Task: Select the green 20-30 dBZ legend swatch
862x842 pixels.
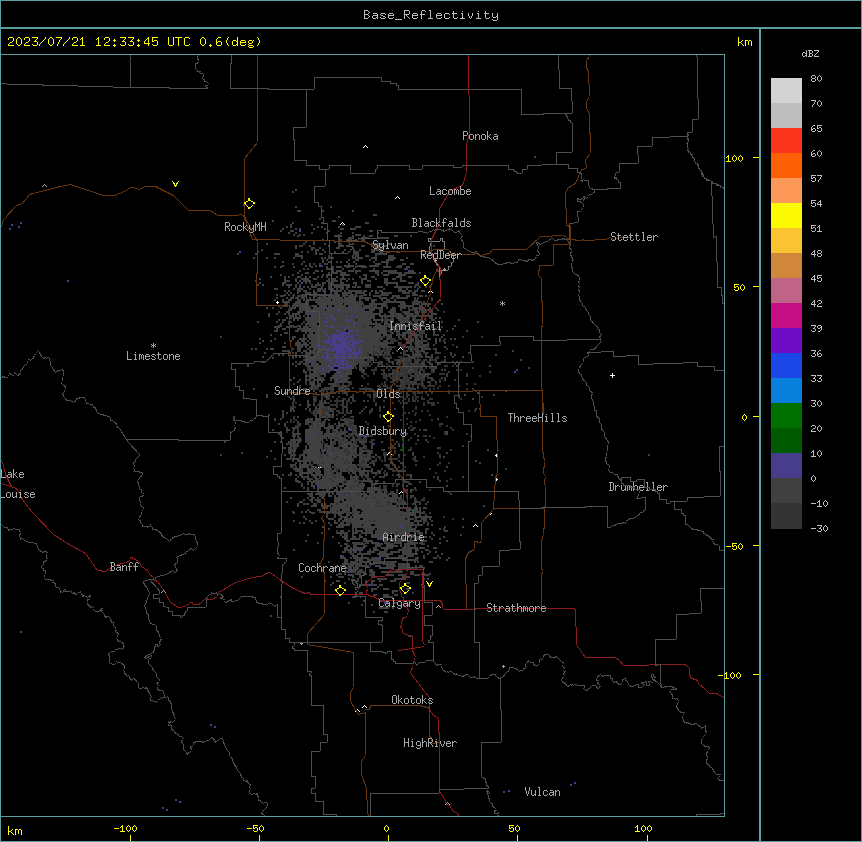Action: tap(786, 416)
